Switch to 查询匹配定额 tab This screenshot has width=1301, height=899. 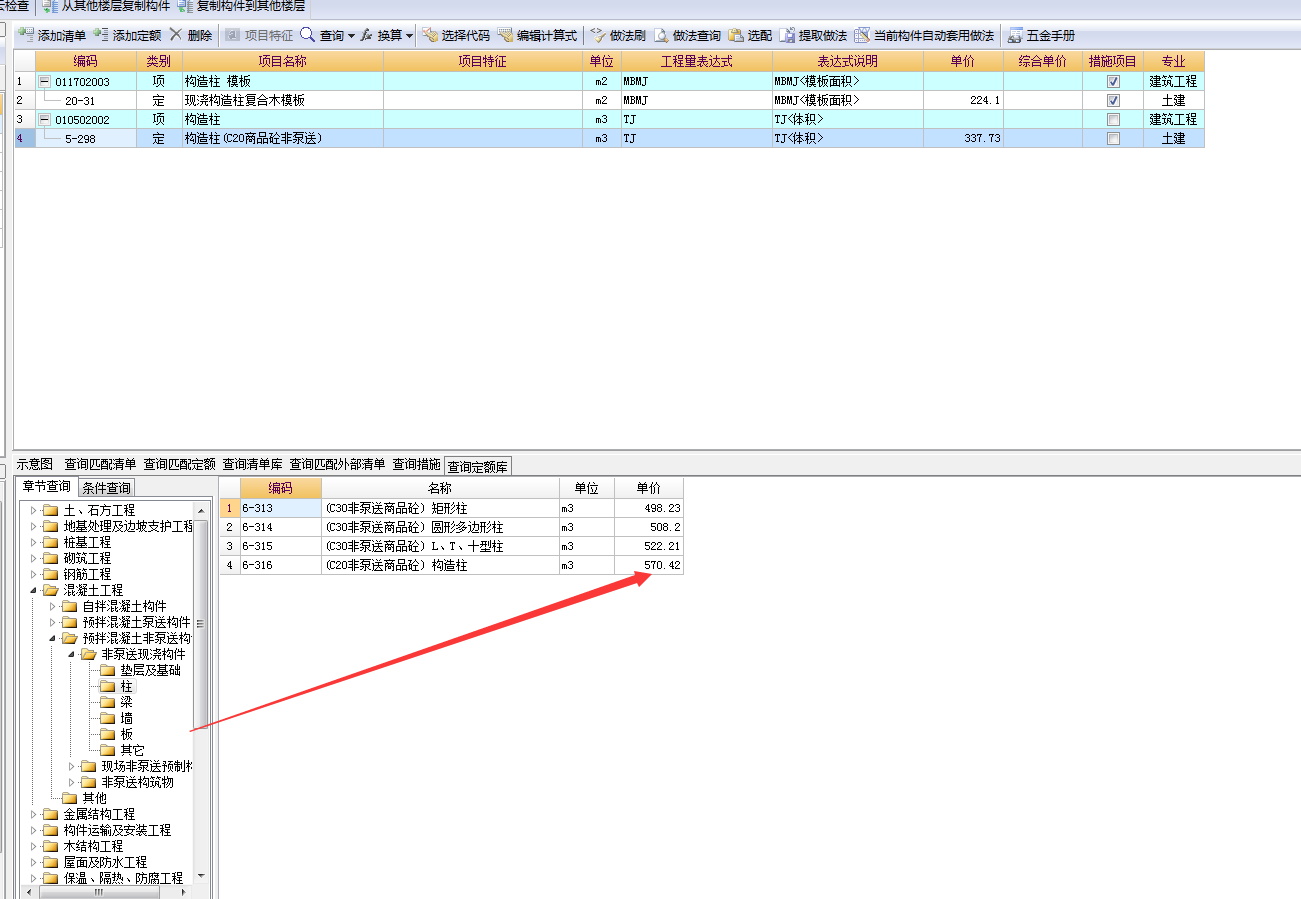pyautogui.click(x=180, y=464)
